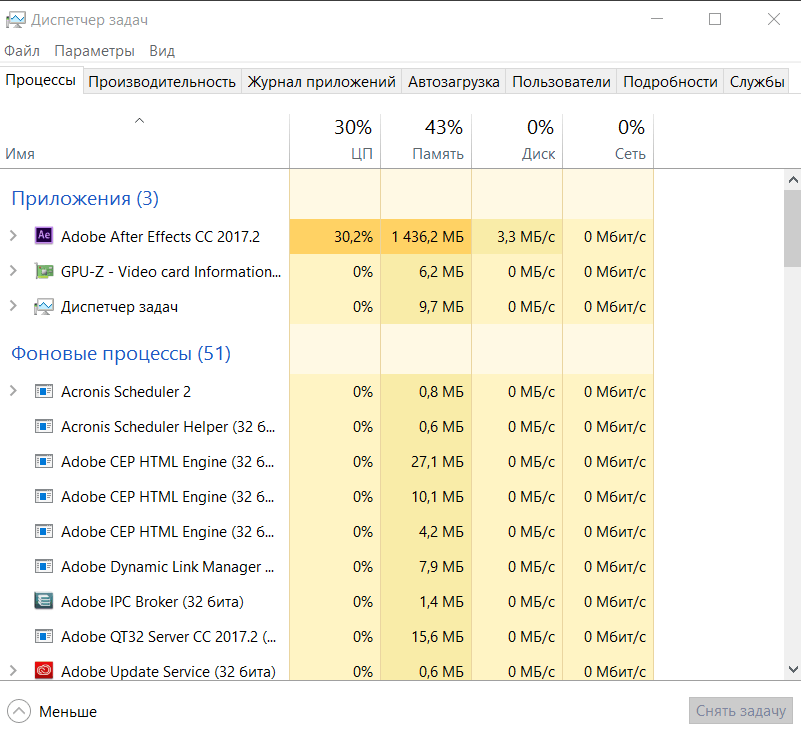Click icon of Adobe CEP HTML Engine using 27,1 МБ
Image resolution: width=801 pixels, height=732 pixels.
pos(44,462)
